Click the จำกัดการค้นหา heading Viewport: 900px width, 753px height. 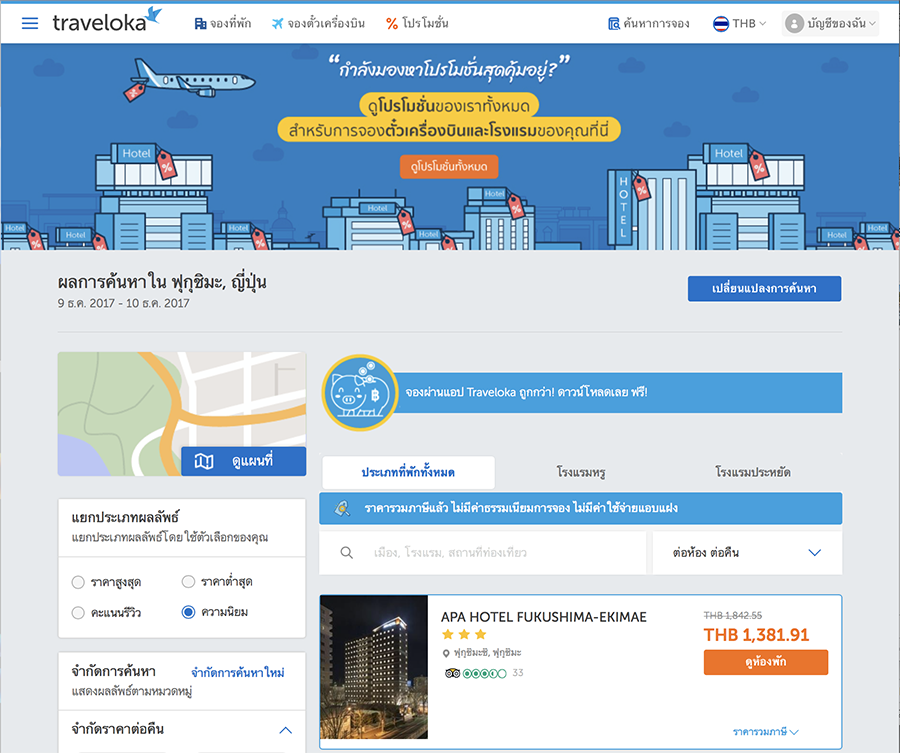pyautogui.click(x=114, y=671)
